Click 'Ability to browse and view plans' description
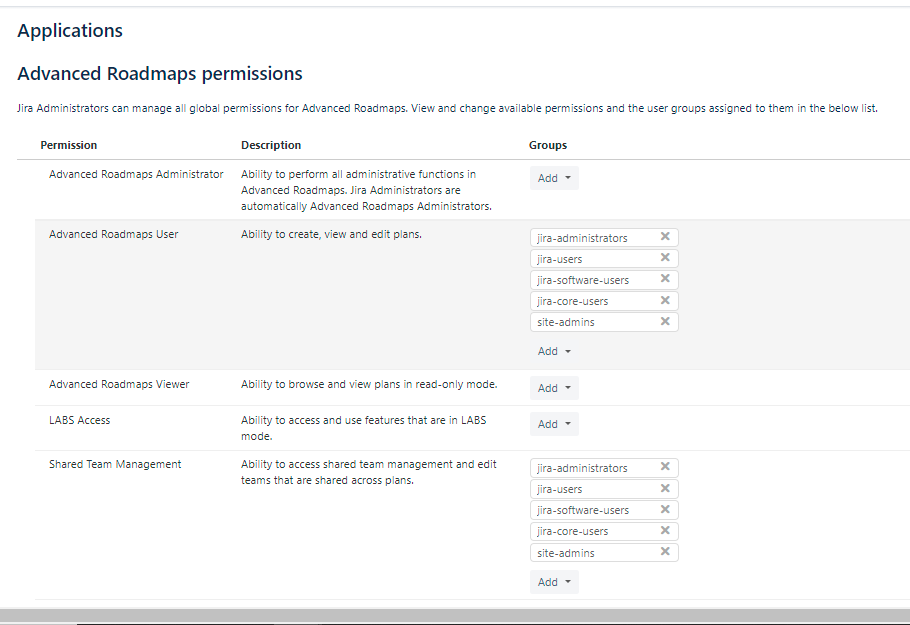This screenshot has height=625, width=910. (x=369, y=384)
